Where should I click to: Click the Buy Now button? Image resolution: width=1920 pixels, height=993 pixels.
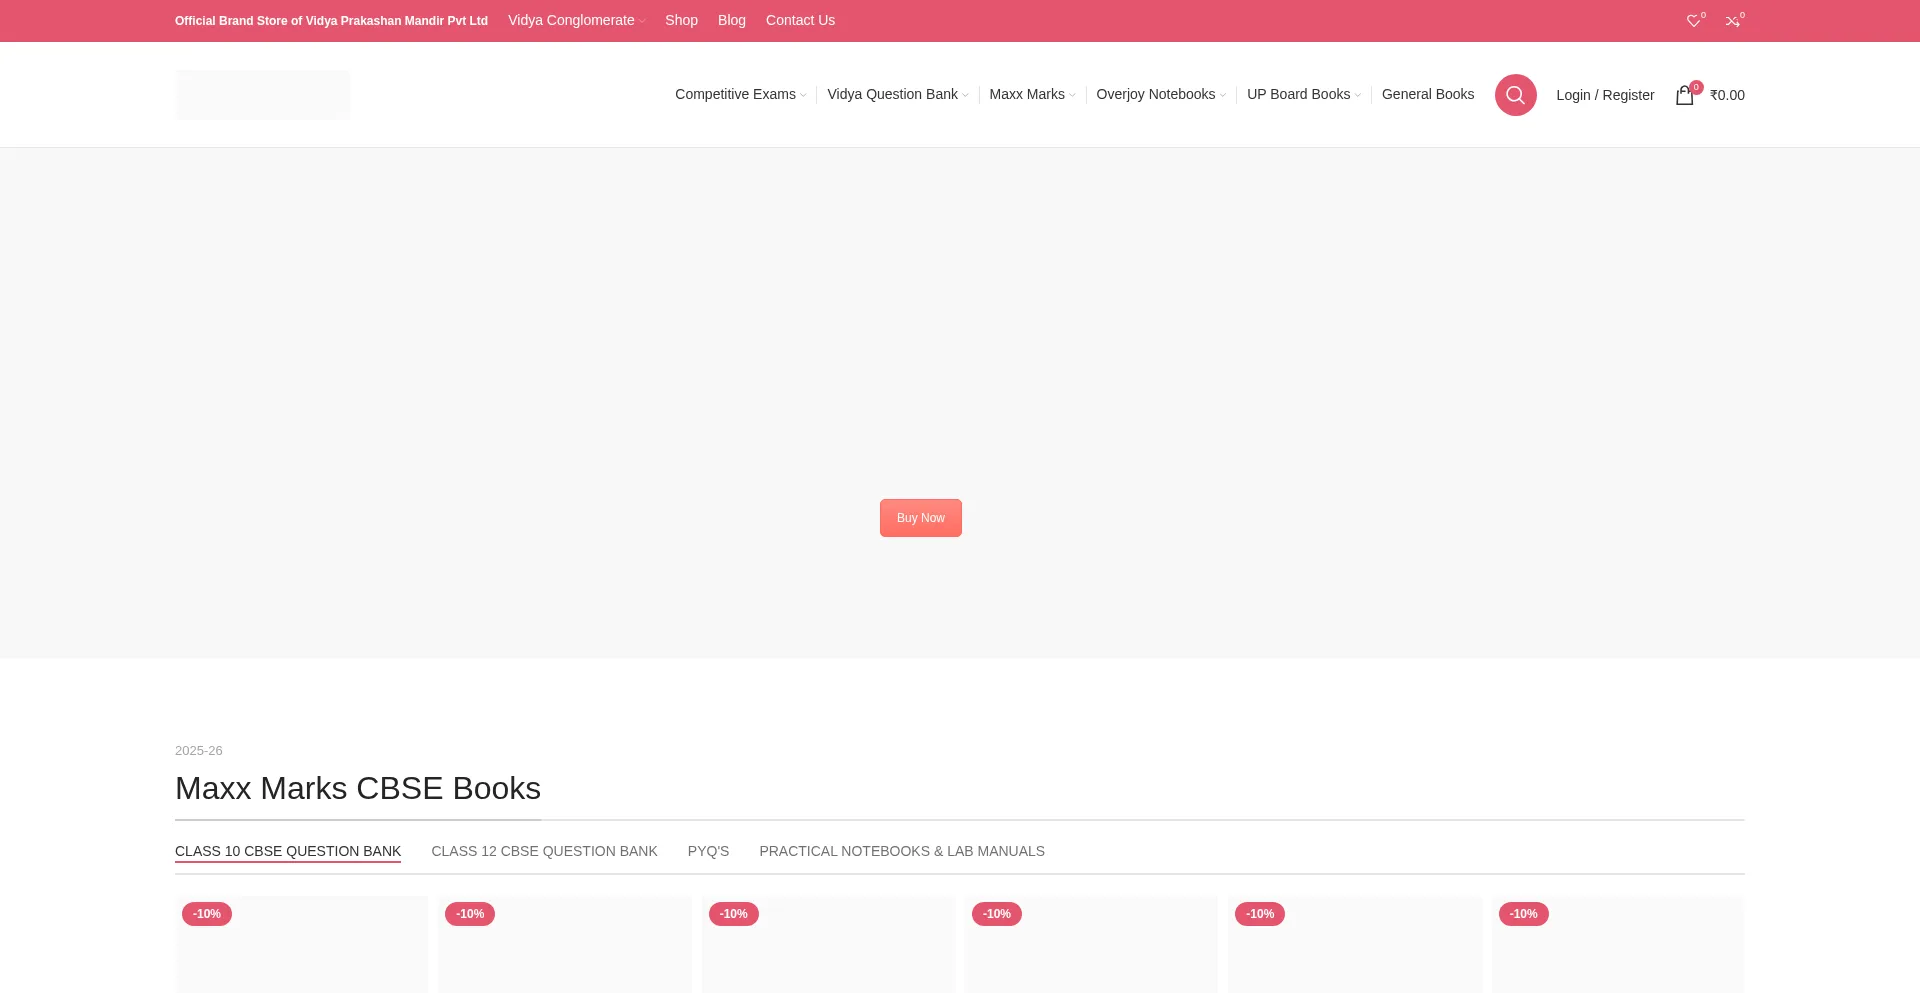pyautogui.click(x=920, y=517)
